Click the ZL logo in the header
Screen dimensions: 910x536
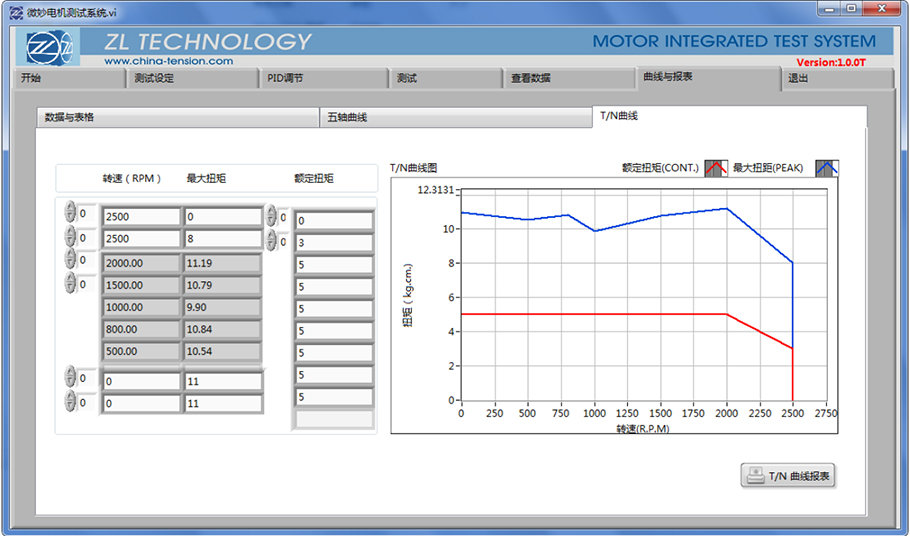click(51, 47)
